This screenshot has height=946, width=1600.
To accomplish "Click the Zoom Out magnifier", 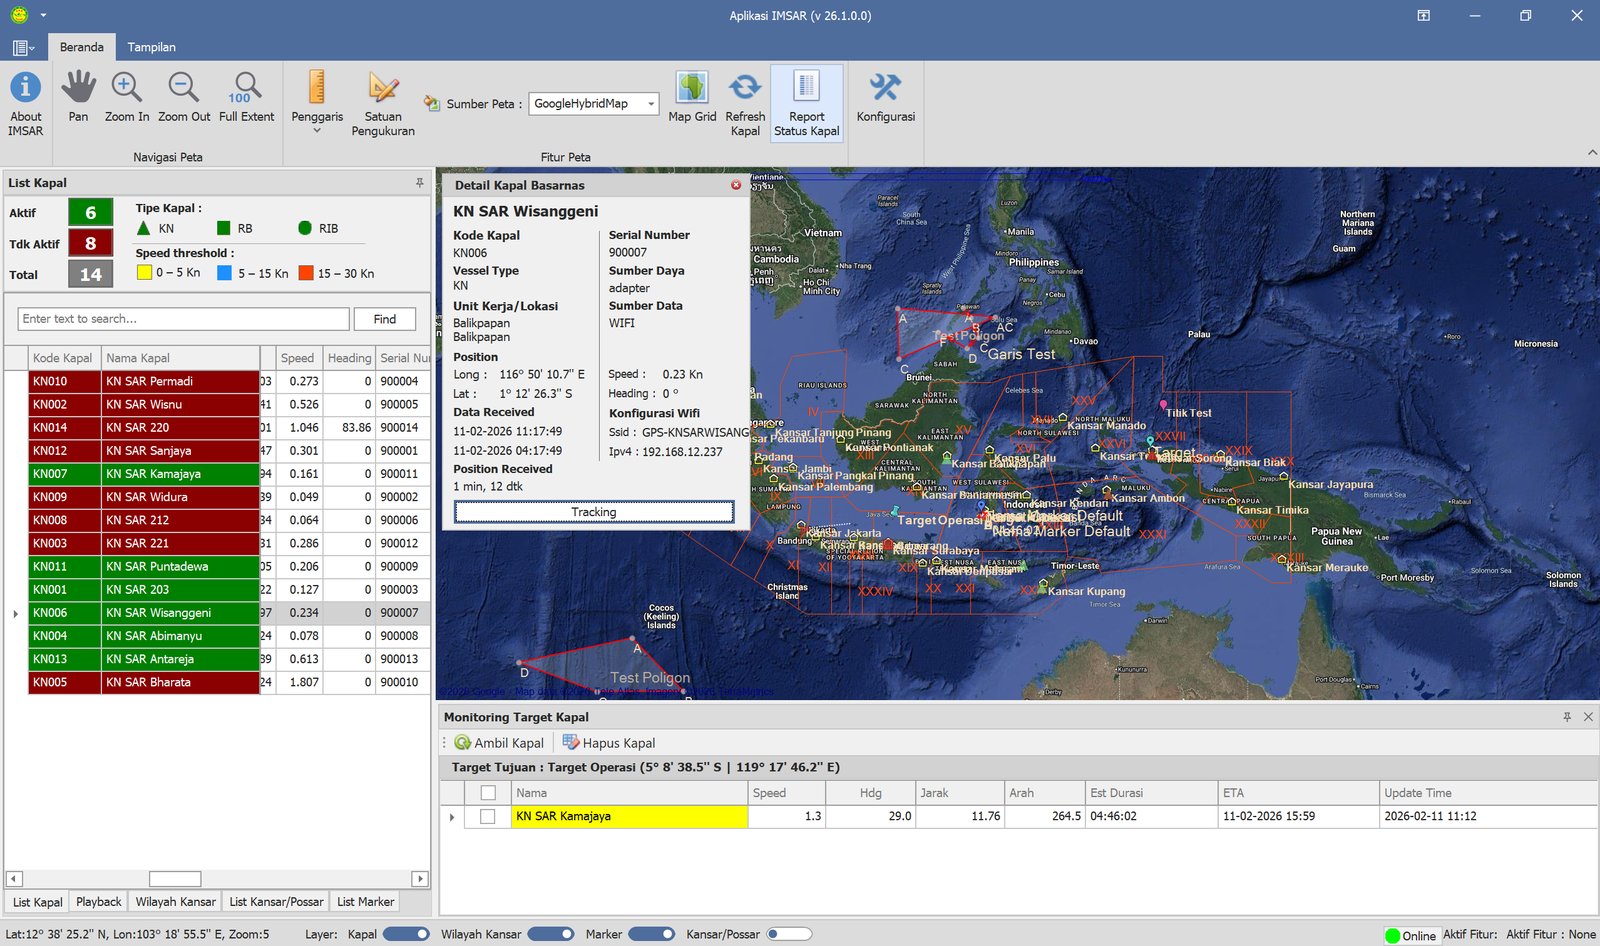I will tap(184, 97).
